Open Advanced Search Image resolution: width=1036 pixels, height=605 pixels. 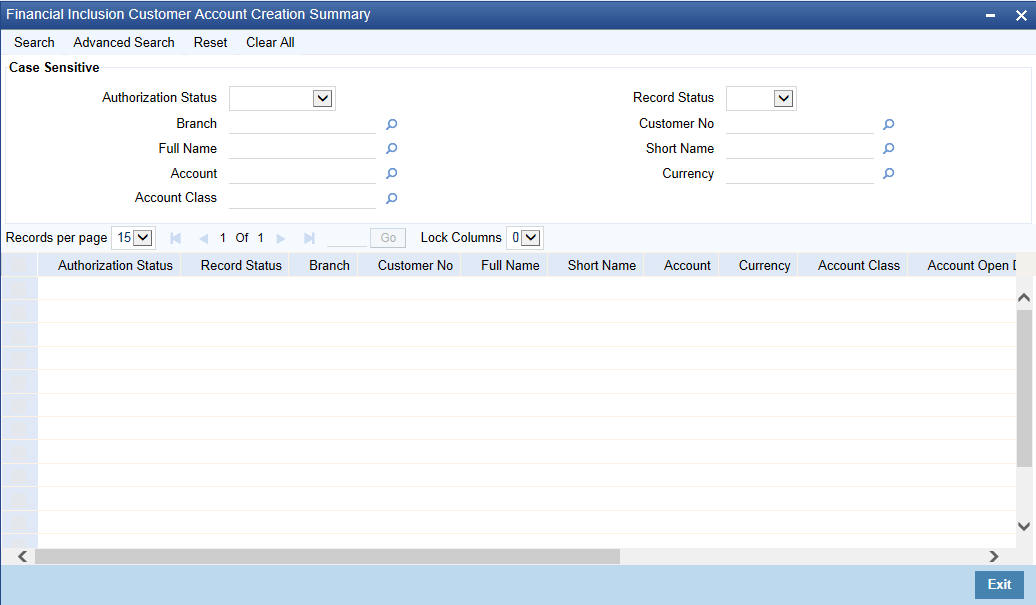click(x=124, y=42)
